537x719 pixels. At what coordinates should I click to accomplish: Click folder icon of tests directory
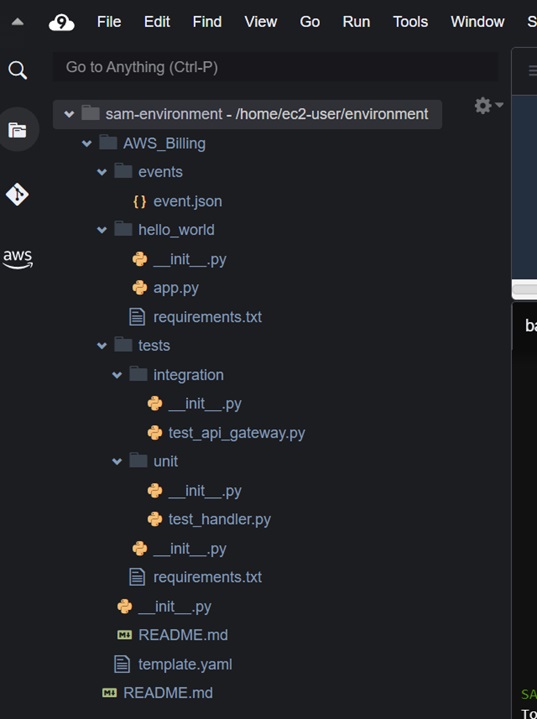(x=123, y=344)
